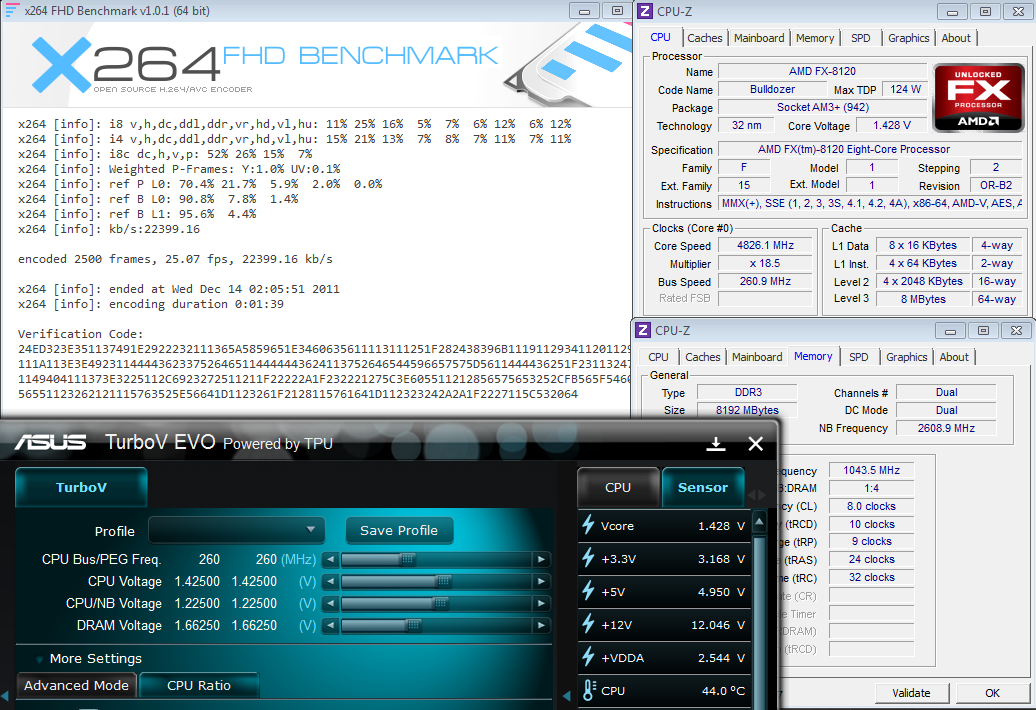Click the +5V lightning bolt icon
This screenshot has height=710, width=1036.
pyautogui.click(x=588, y=592)
